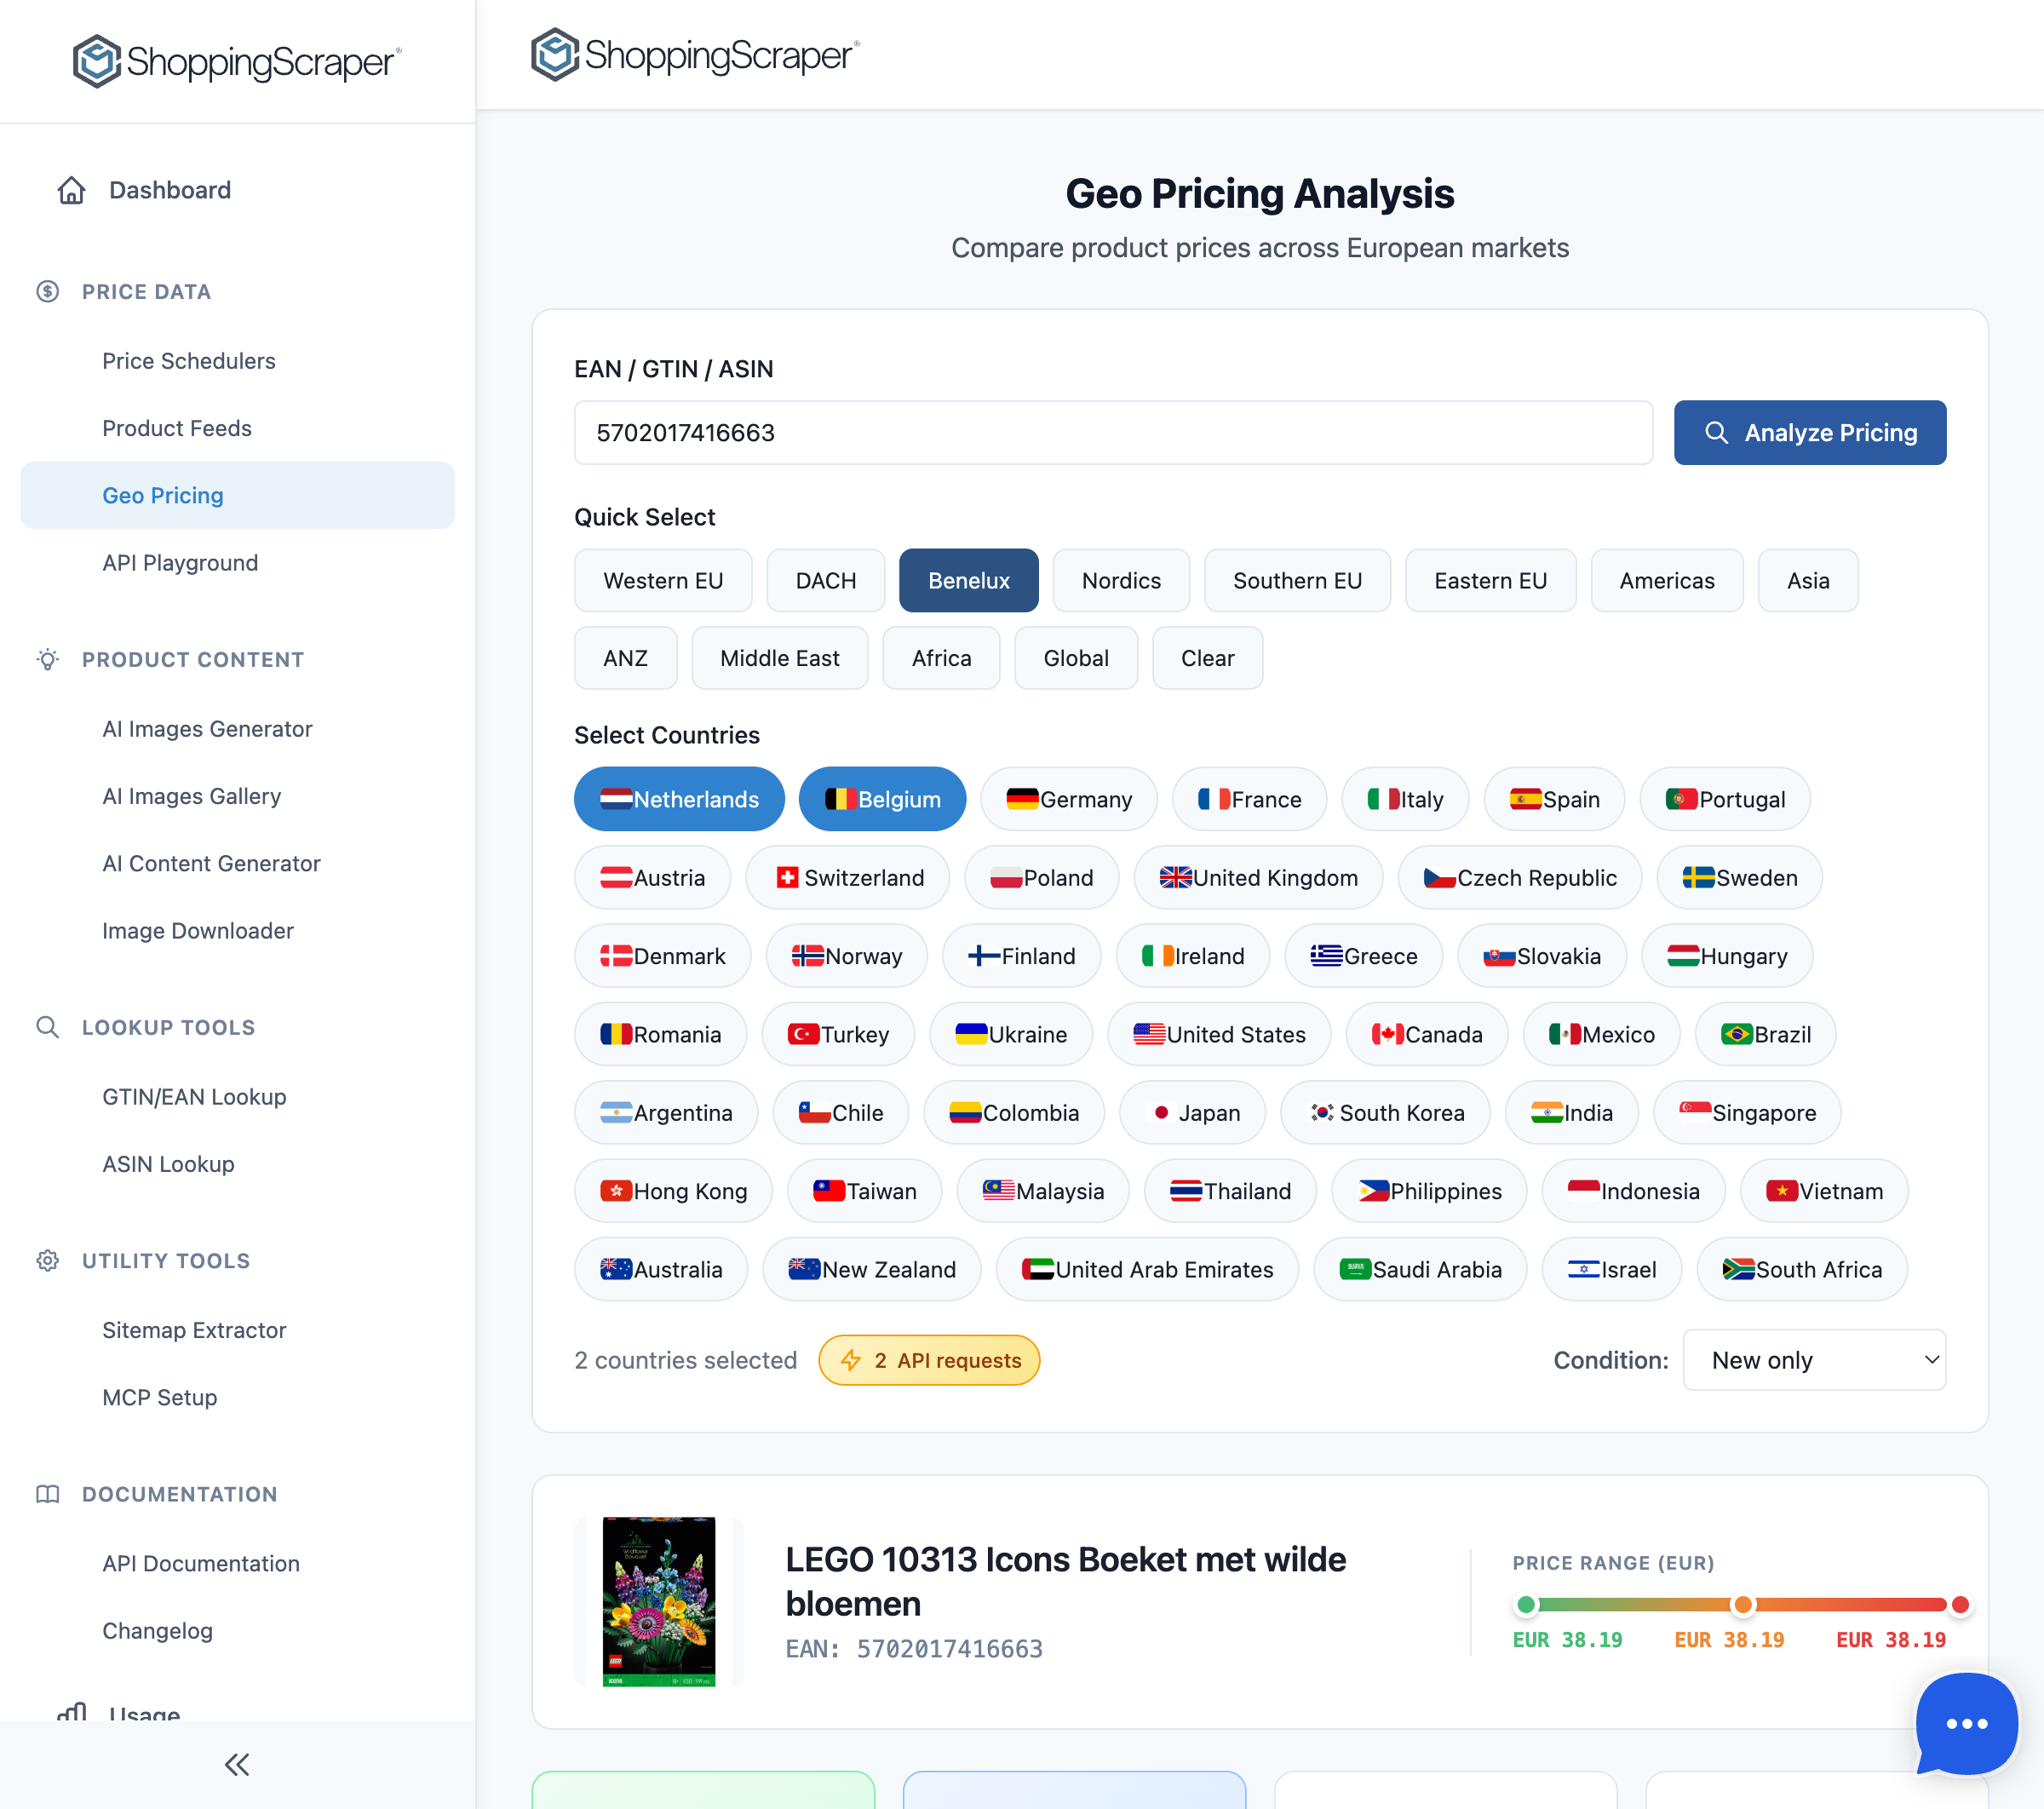The height and width of the screenshot is (1809, 2044).
Task: Click the midpoint marker on the price range slider
Action: point(1744,1604)
